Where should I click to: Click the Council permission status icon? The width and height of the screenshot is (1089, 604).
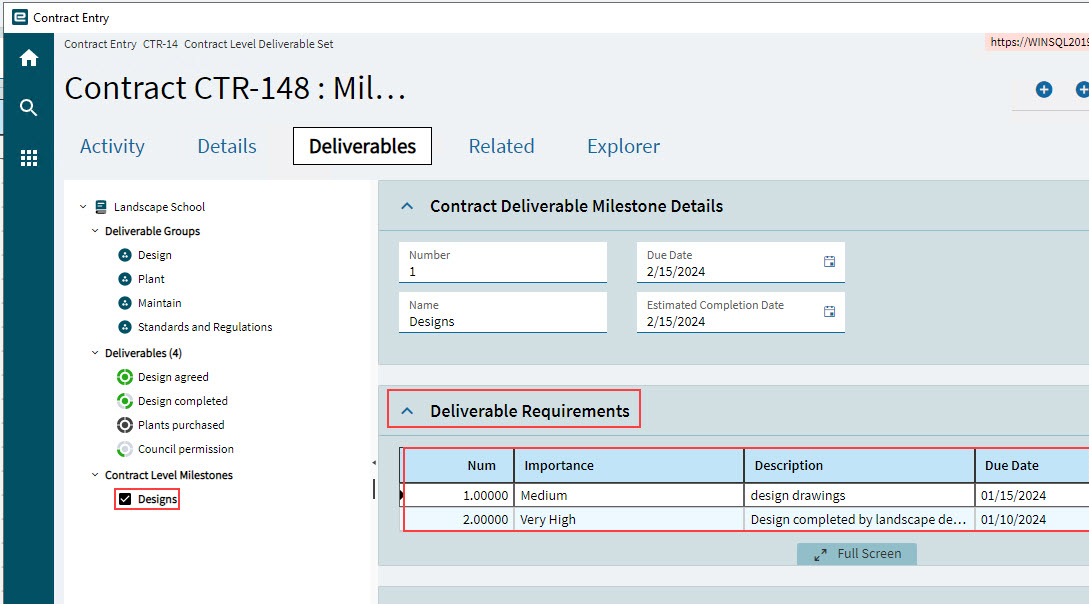pyautogui.click(x=125, y=449)
